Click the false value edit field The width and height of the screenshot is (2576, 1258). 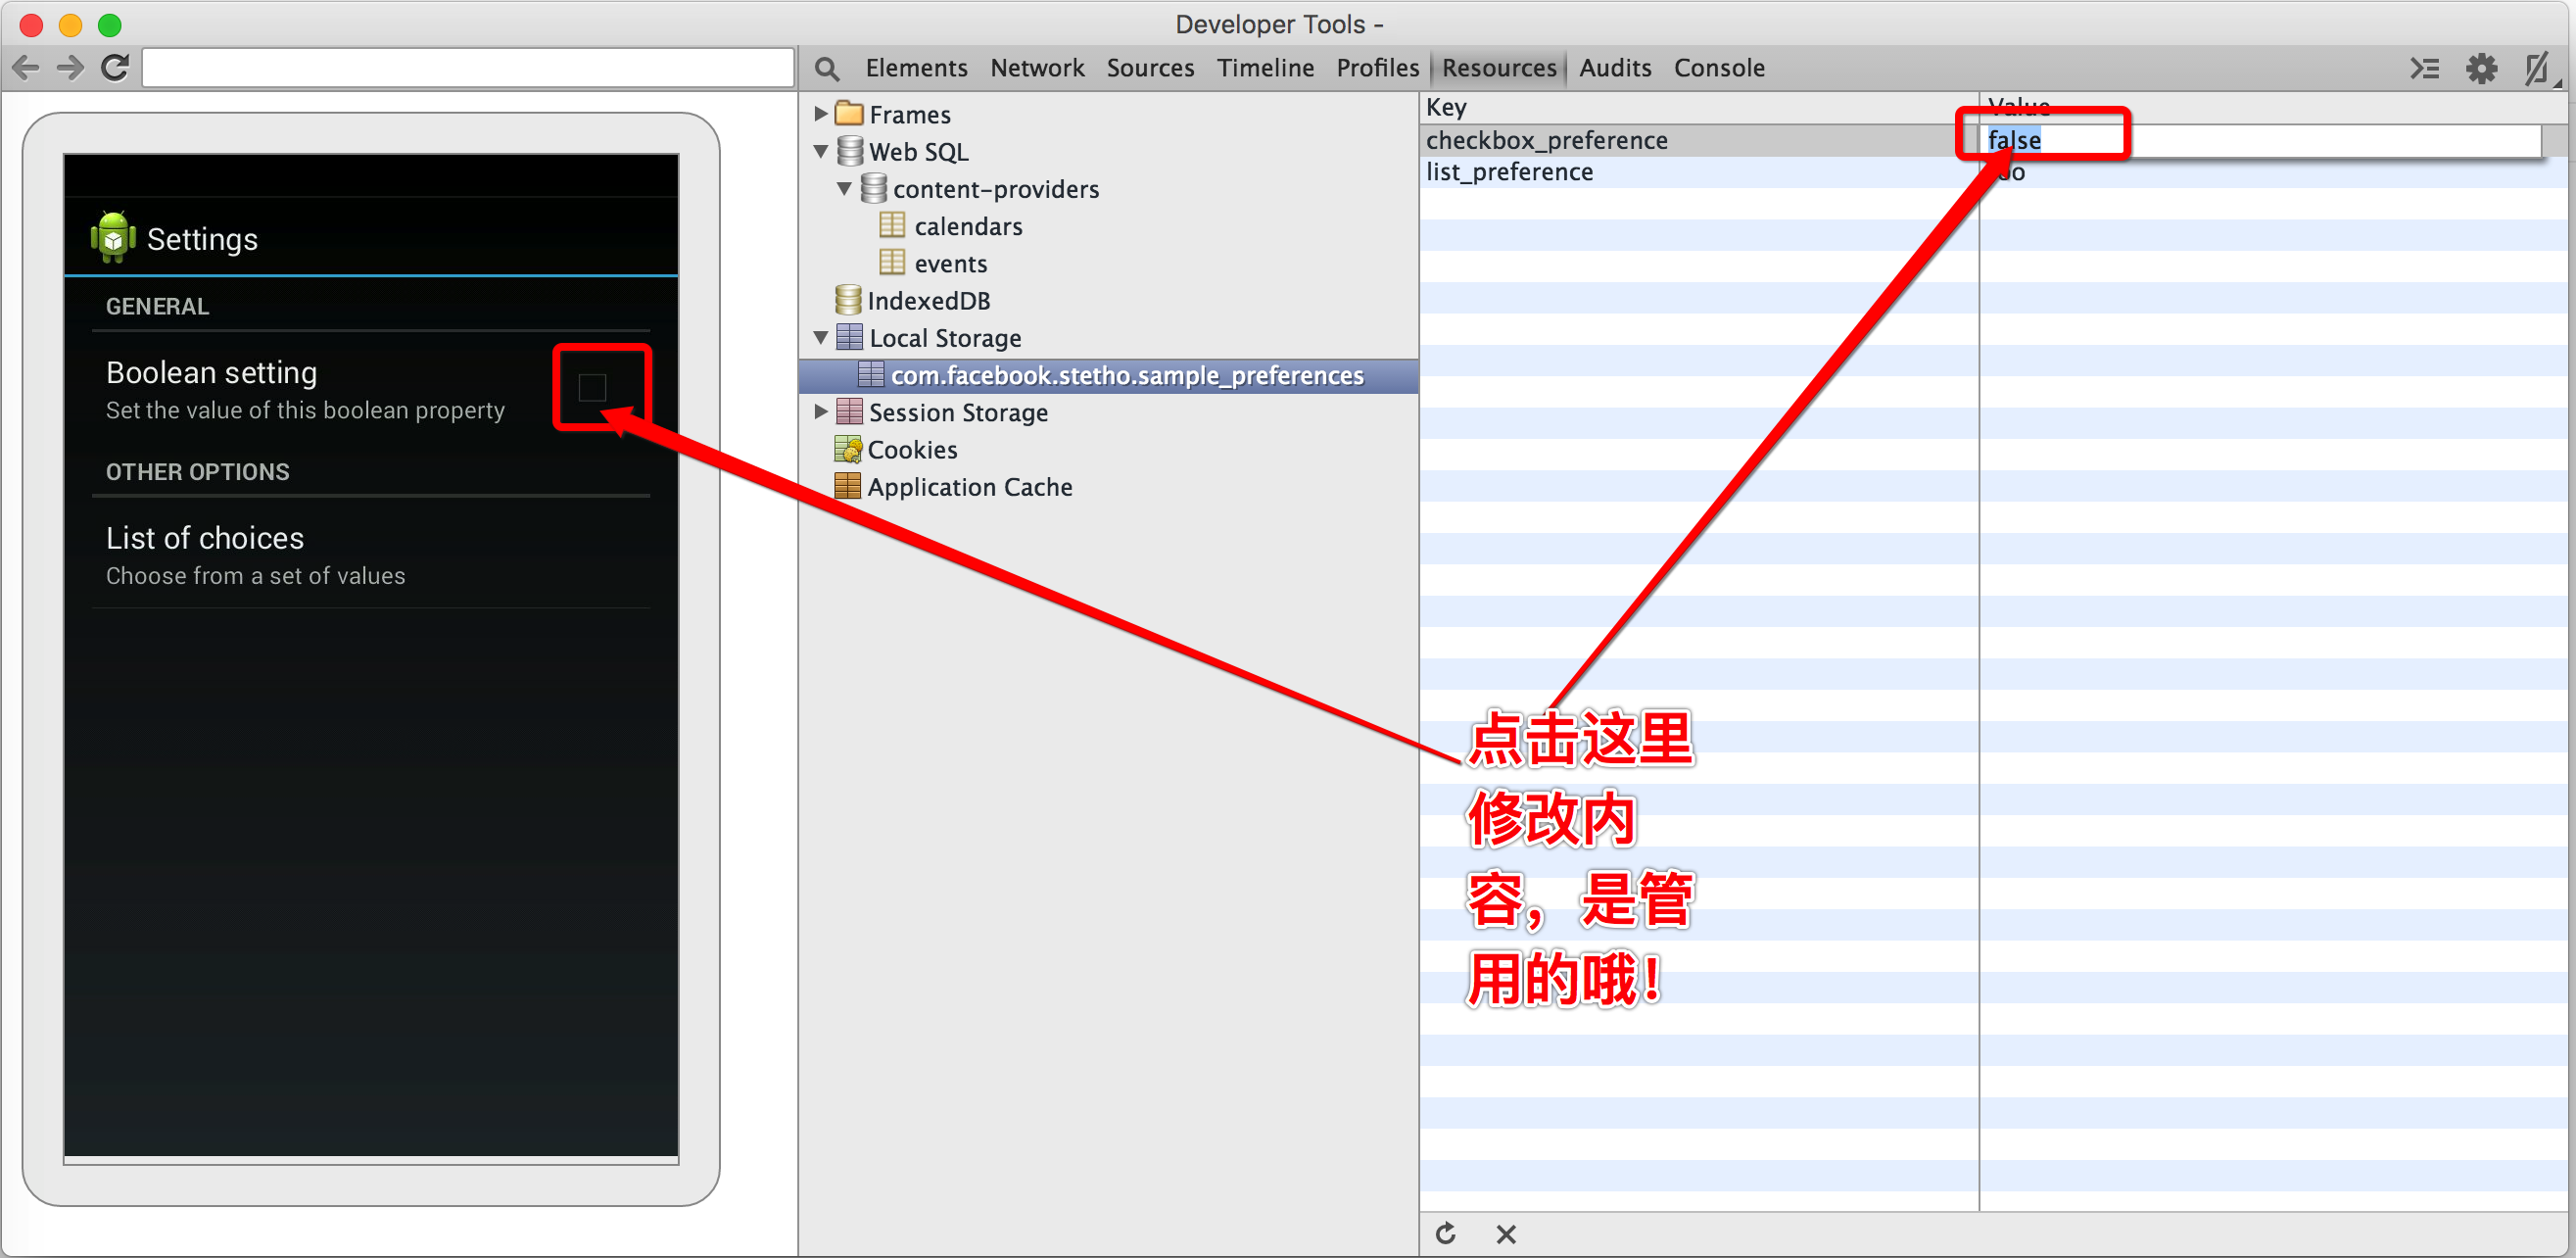(x=2260, y=140)
